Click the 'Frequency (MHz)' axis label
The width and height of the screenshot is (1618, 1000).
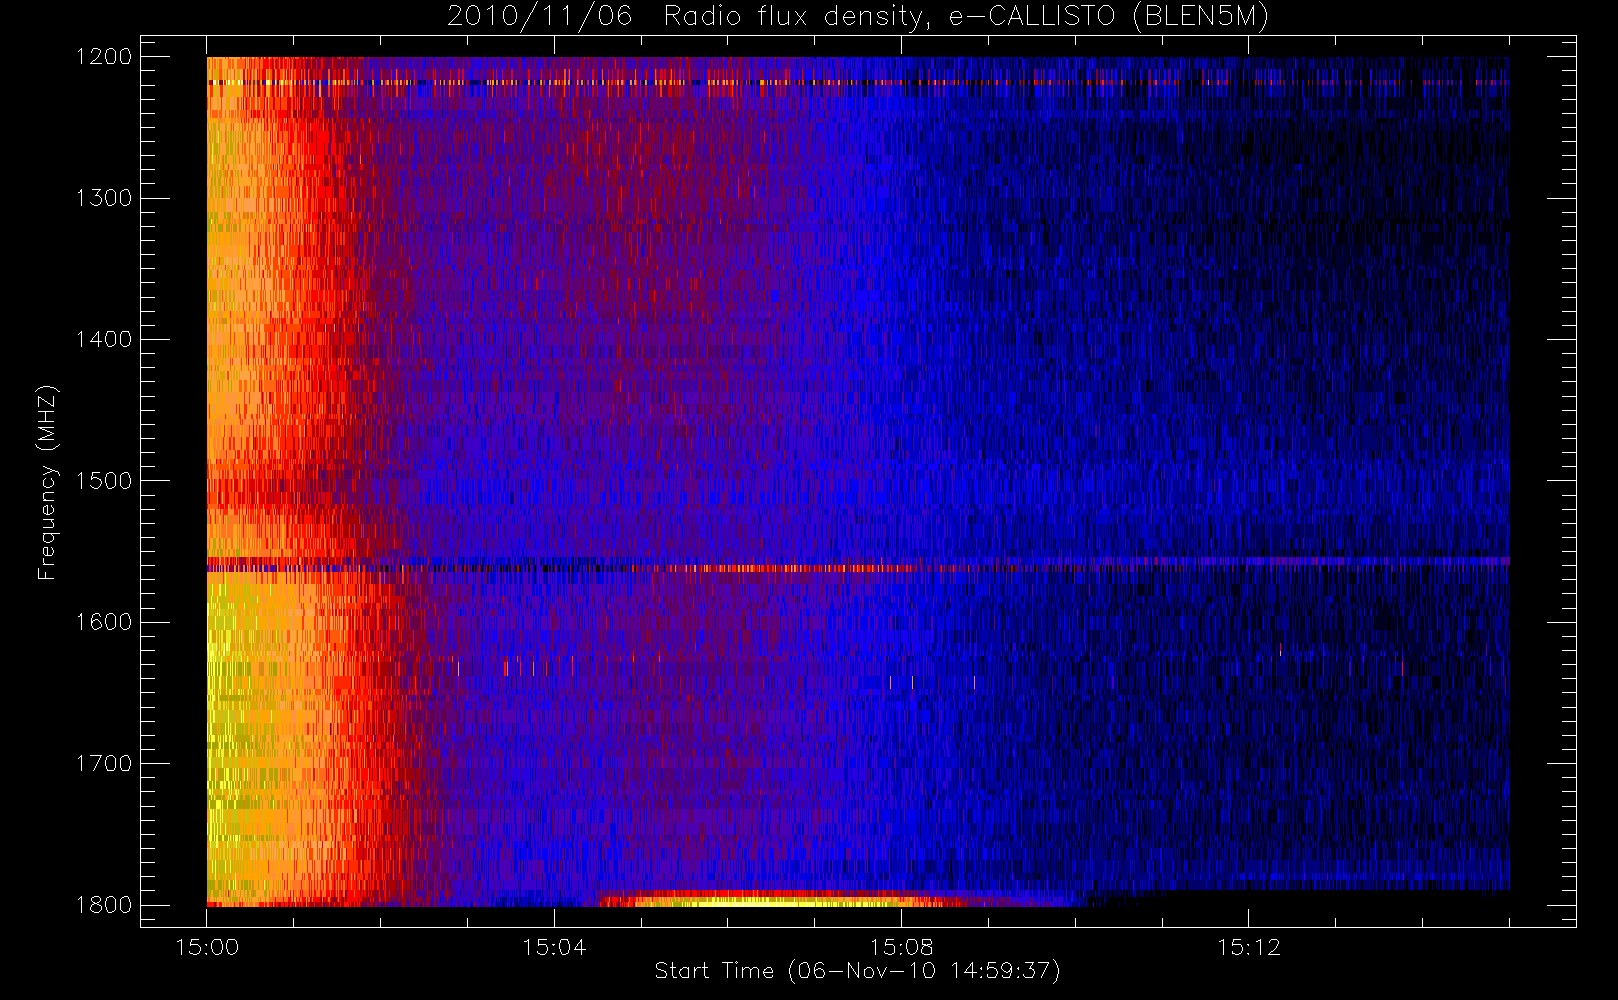47,482
